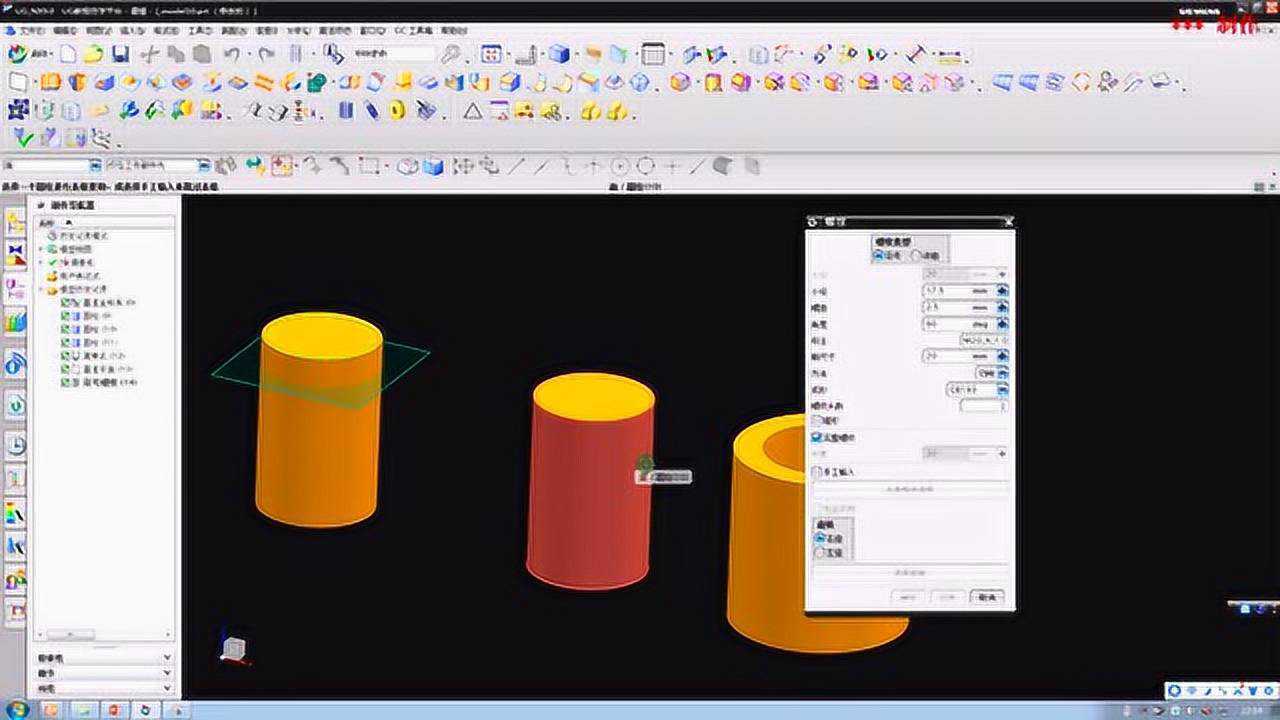Click the yellow ring icon in third toolbar row
This screenshot has height=720, width=1280.
pos(397,111)
